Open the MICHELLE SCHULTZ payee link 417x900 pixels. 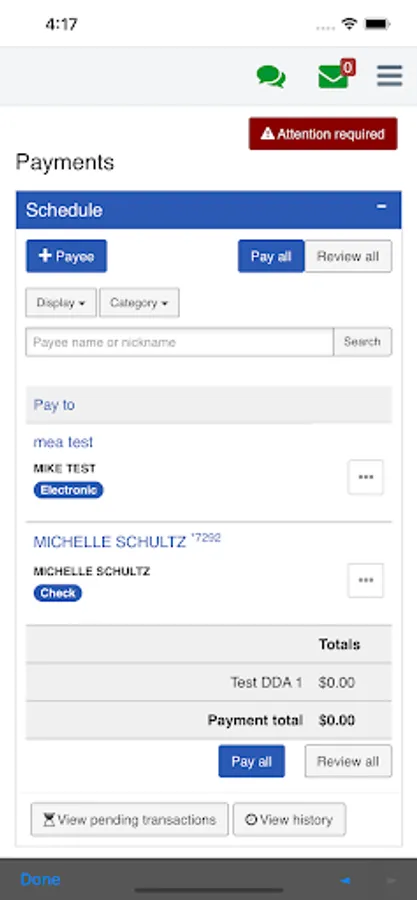(110, 542)
